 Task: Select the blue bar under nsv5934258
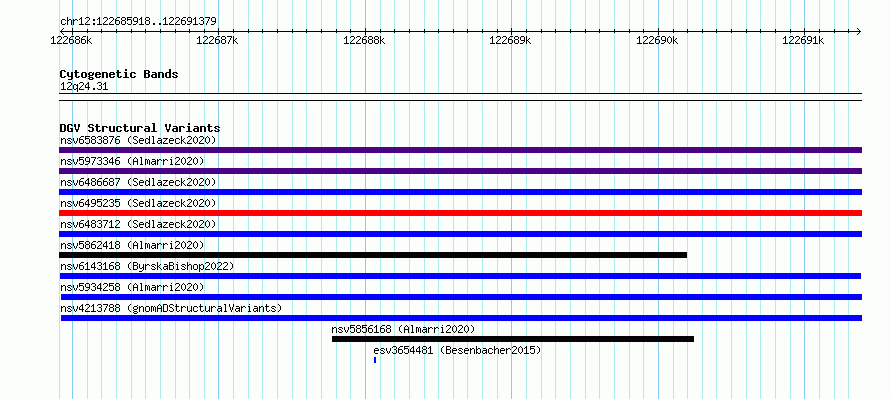(x=461, y=297)
